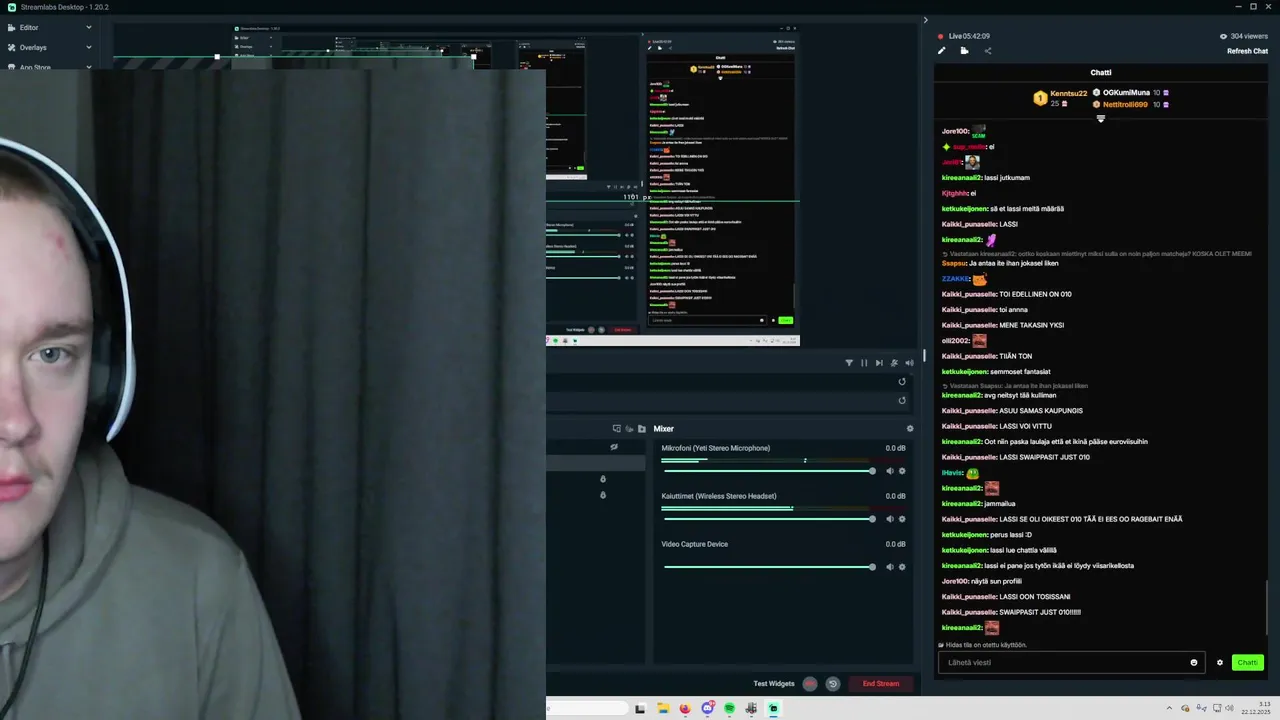The height and width of the screenshot is (720, 1280).
Task: Mute the Mikrofoni Yeti microphone
Action: pos(890,471)
